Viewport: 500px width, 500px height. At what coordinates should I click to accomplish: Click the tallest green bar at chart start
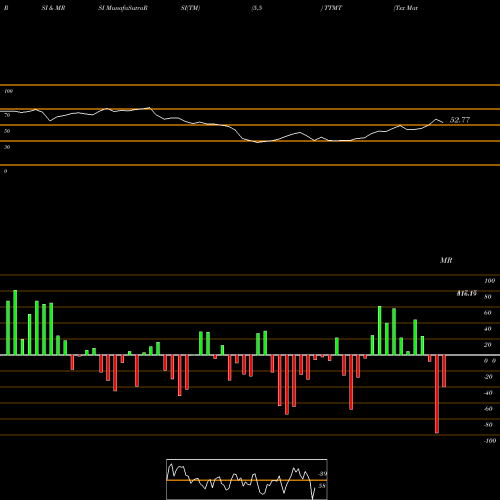point(15,323)
